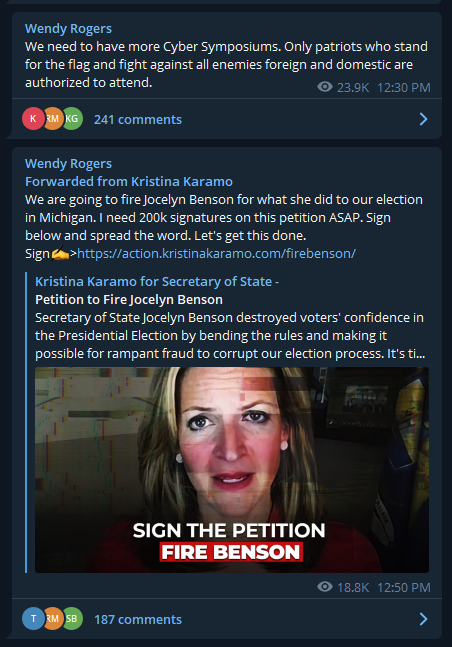
Task: Select the green SB commenter avatar
Action: (x=73, y=619)
